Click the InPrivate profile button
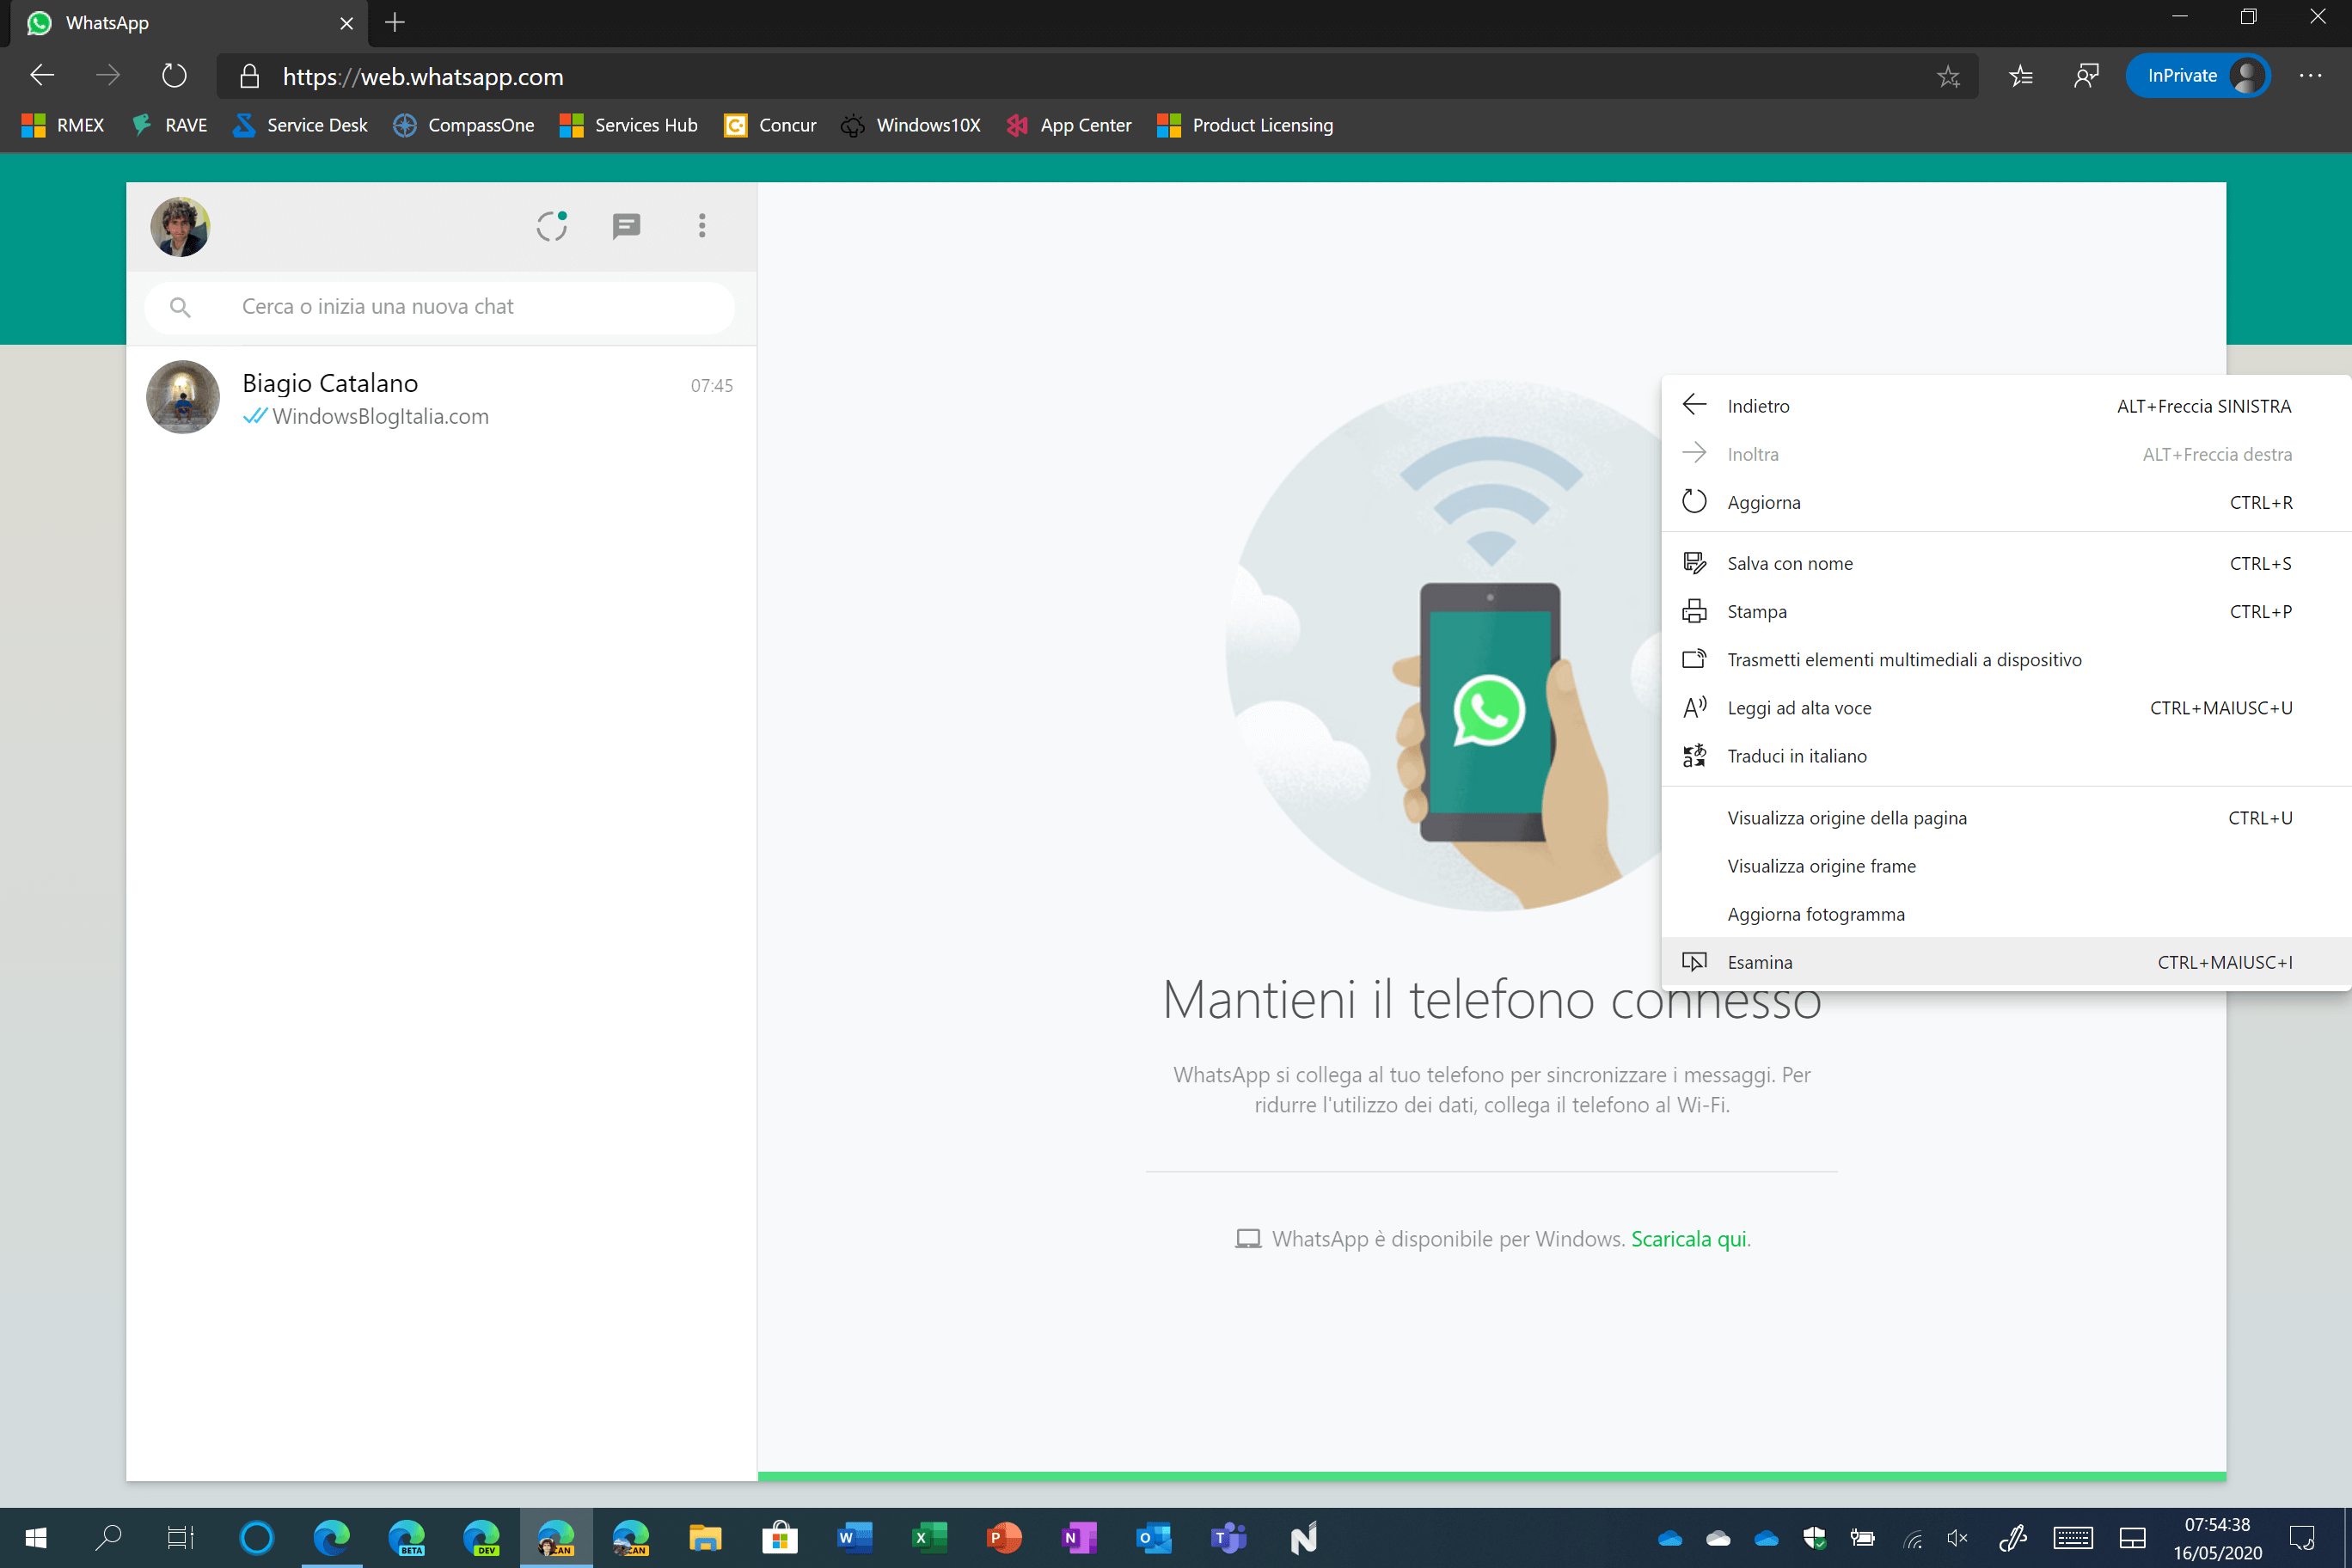 pos(2197,76)
